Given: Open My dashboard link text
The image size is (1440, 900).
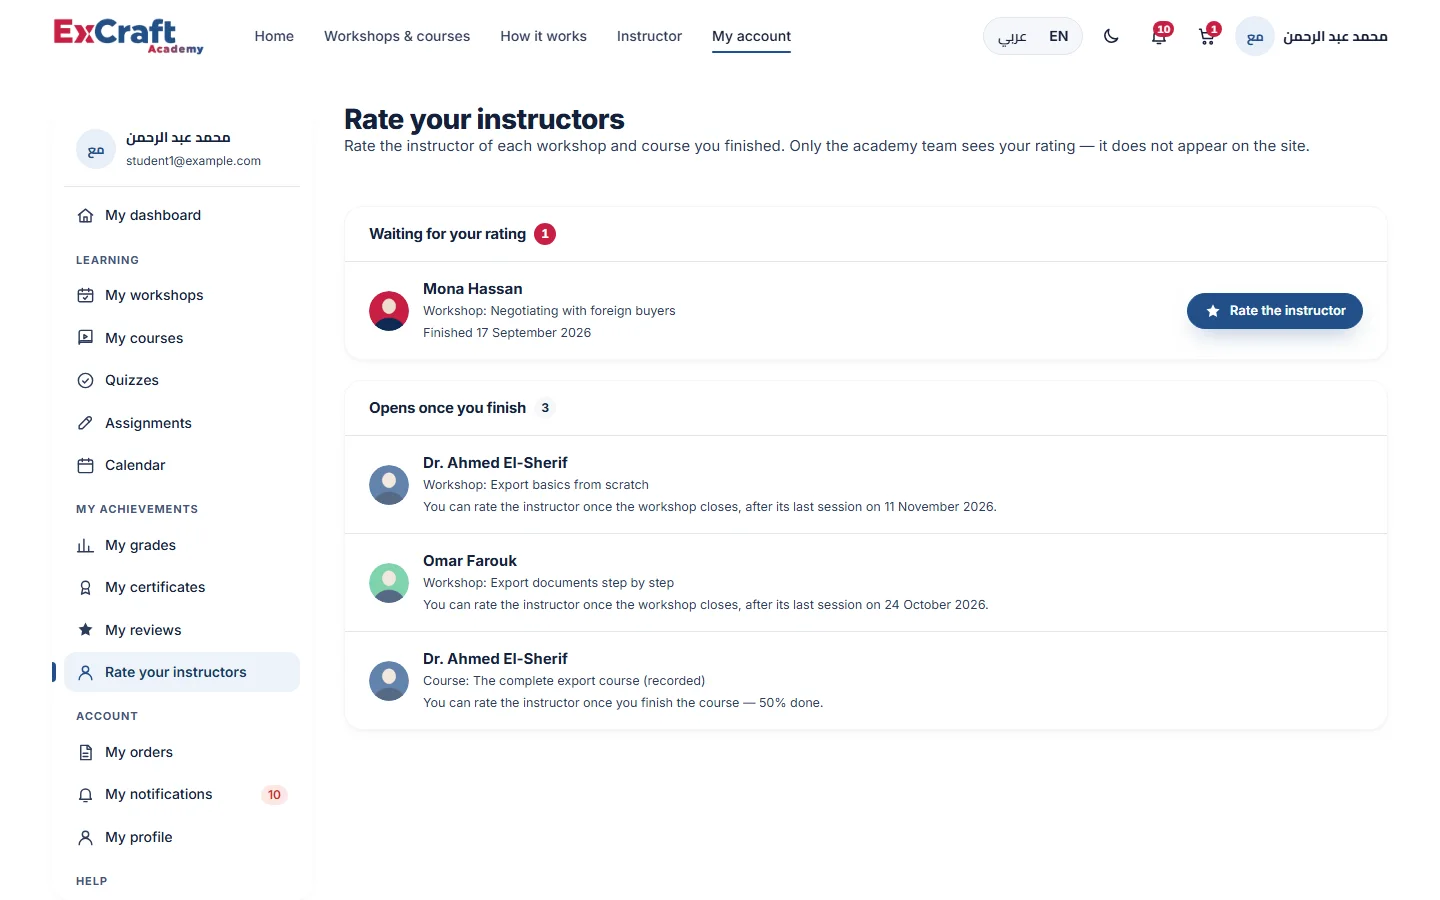Looking at the screenshot, I should 153,215.
